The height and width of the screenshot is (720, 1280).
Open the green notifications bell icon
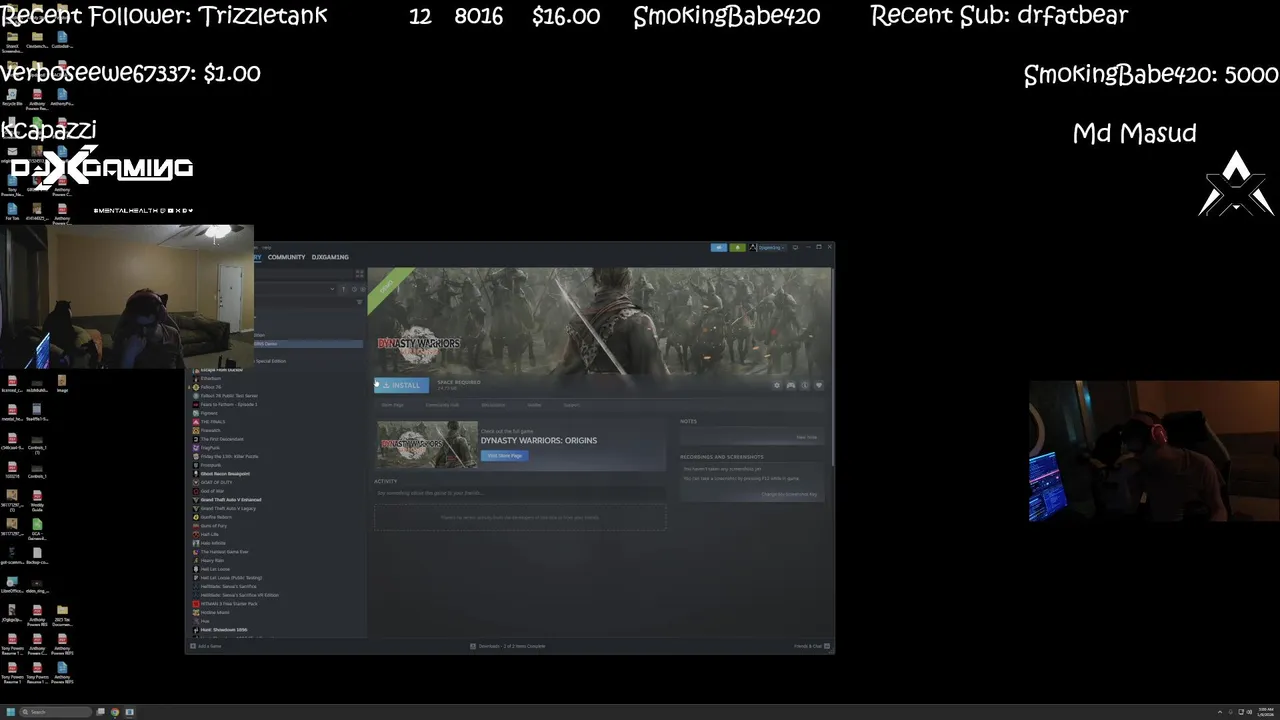pos(738,247)
